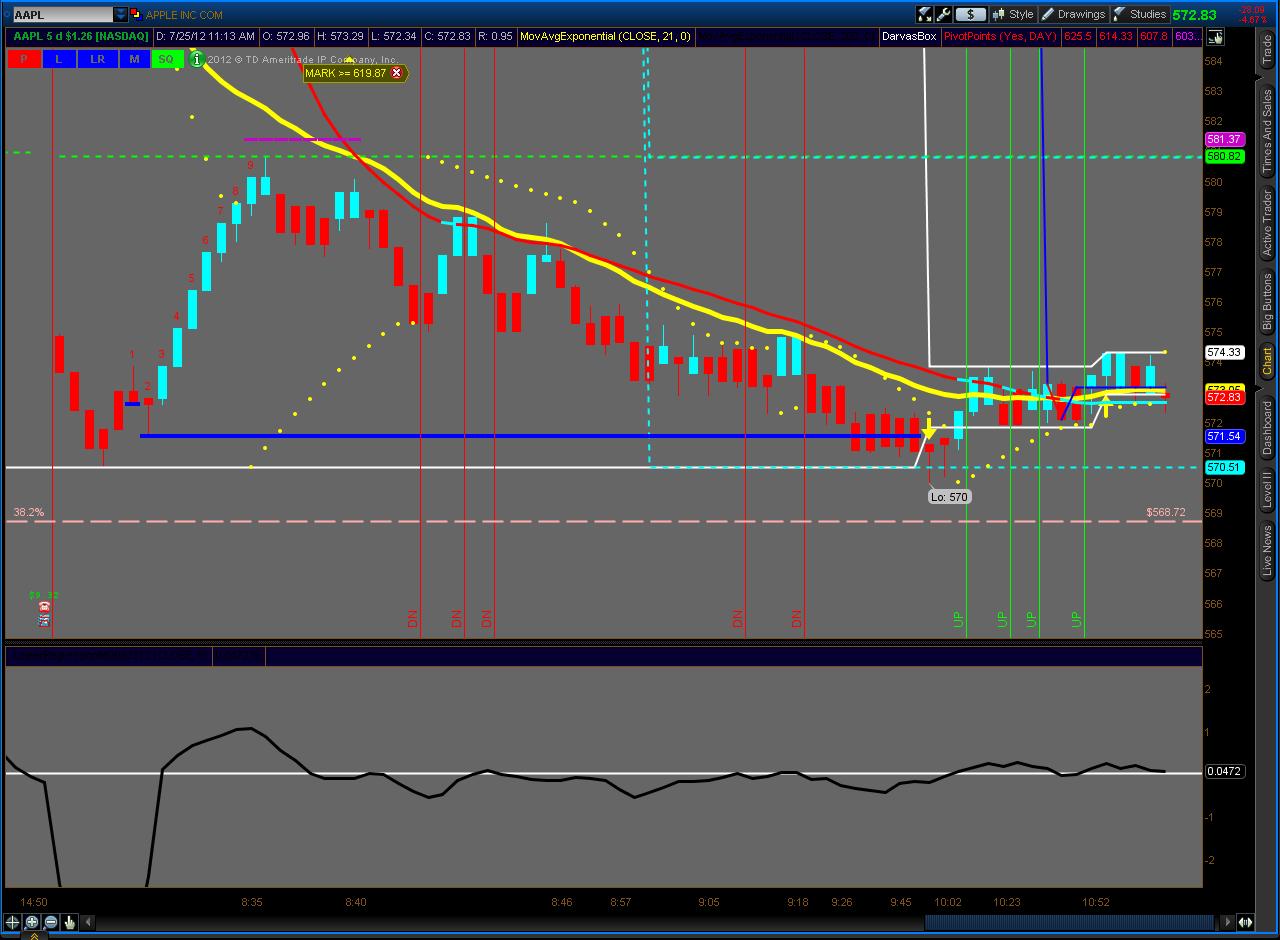The height and width of the screenshot is (940, 1280).
Task: Select the crosshair cursor tool at bottom left
Action: (12, 922)
